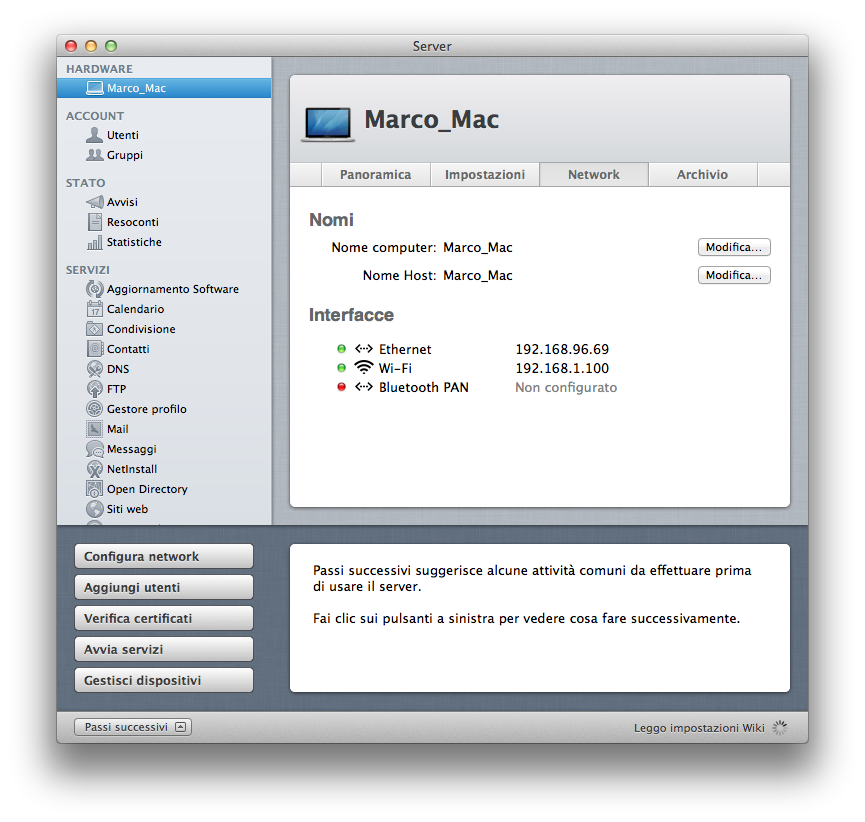Screen dimensions: 865x822
Task: Click the Bluetooth PAN interface arrows icon
Action: click(x=364, y=387)
